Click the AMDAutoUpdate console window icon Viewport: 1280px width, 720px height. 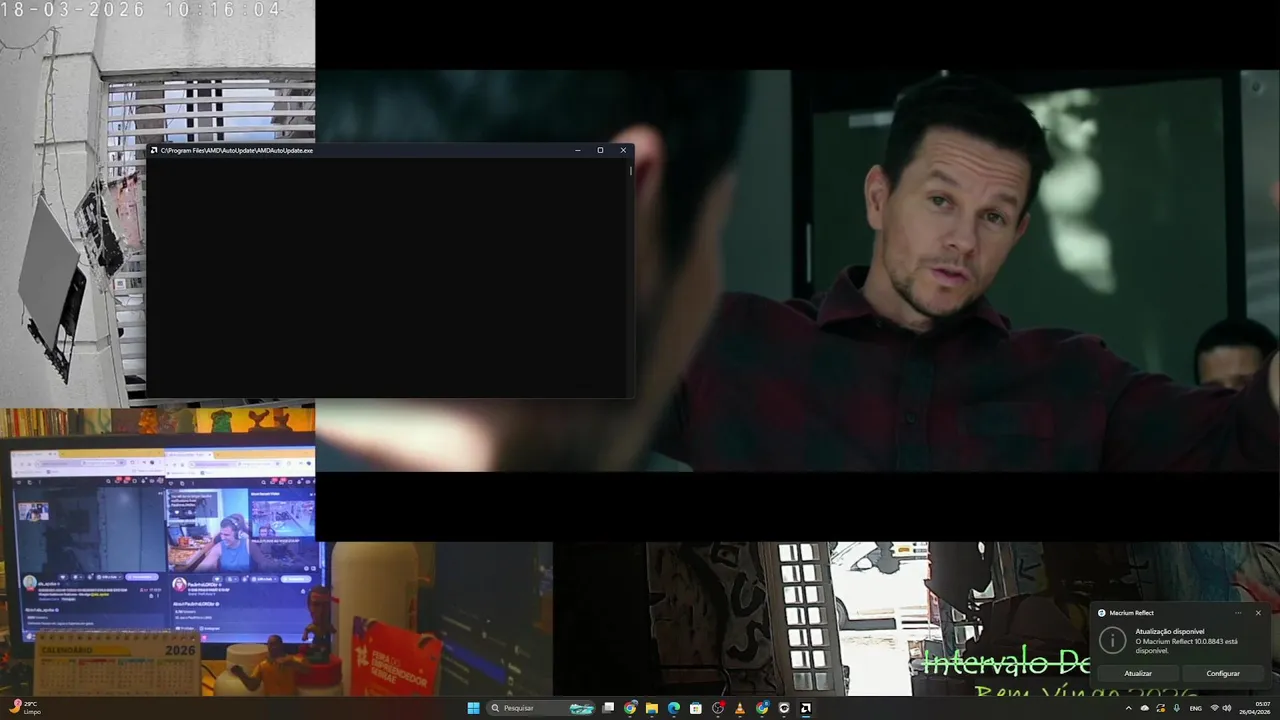[154, 150]
